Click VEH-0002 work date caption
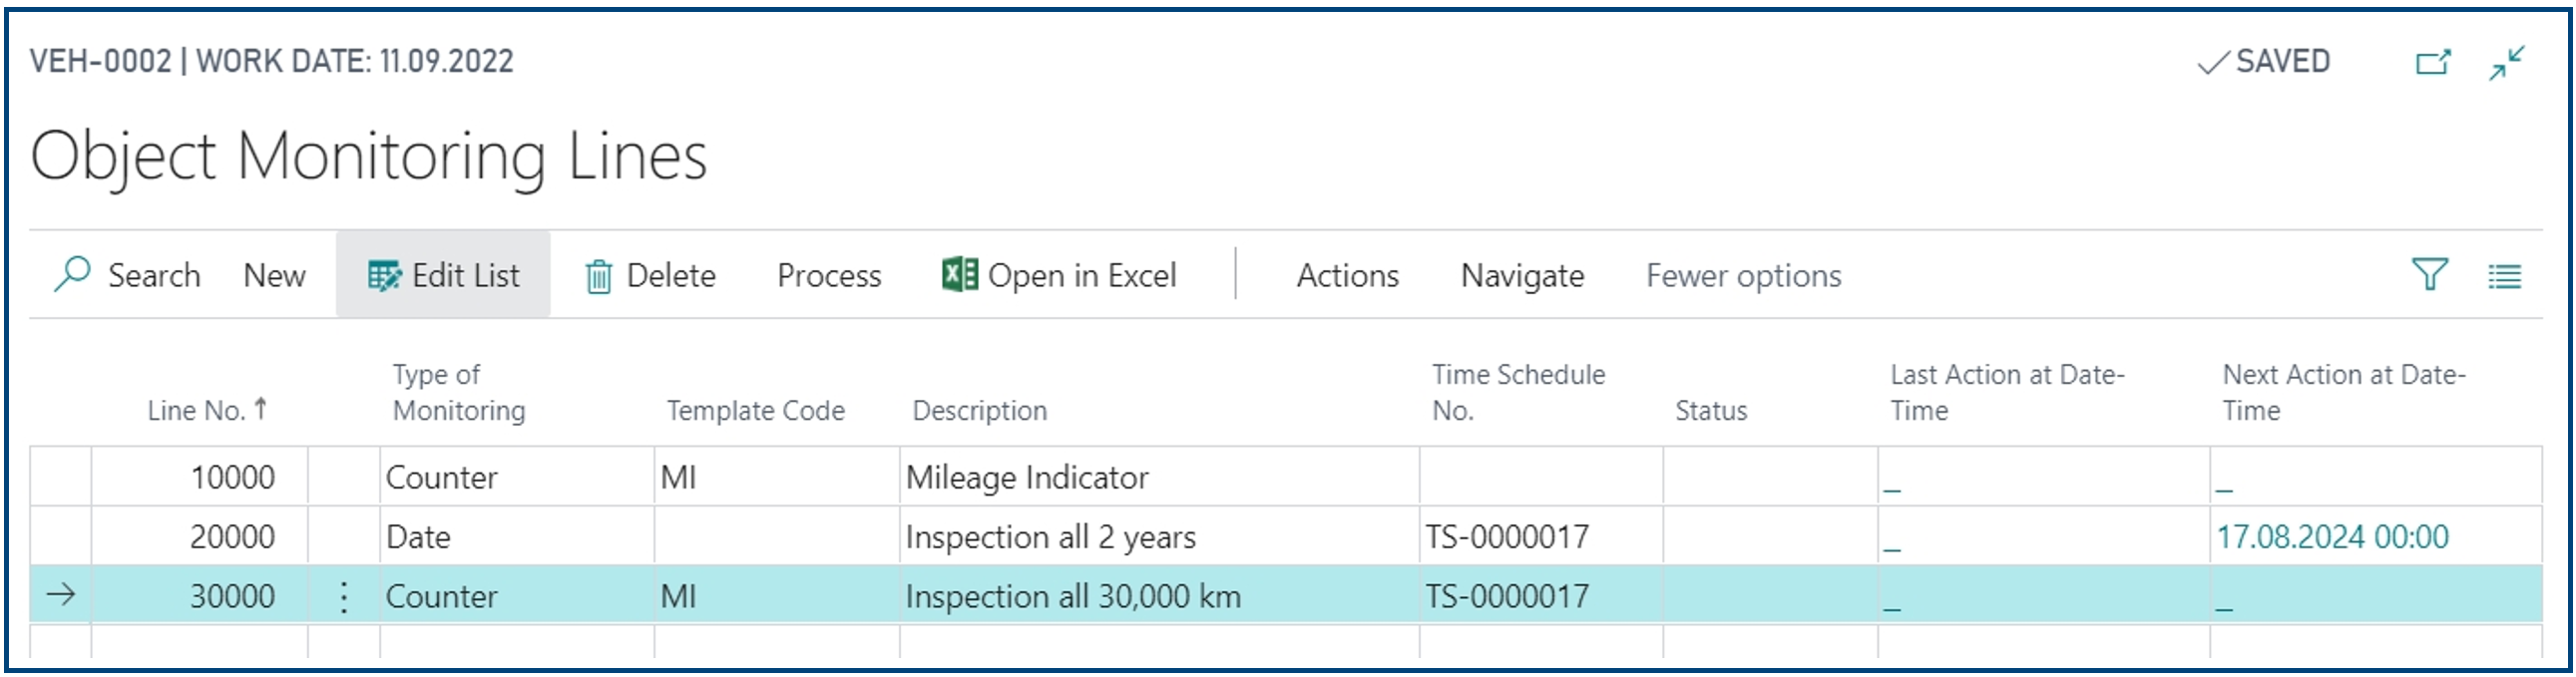 pos(271,61)
